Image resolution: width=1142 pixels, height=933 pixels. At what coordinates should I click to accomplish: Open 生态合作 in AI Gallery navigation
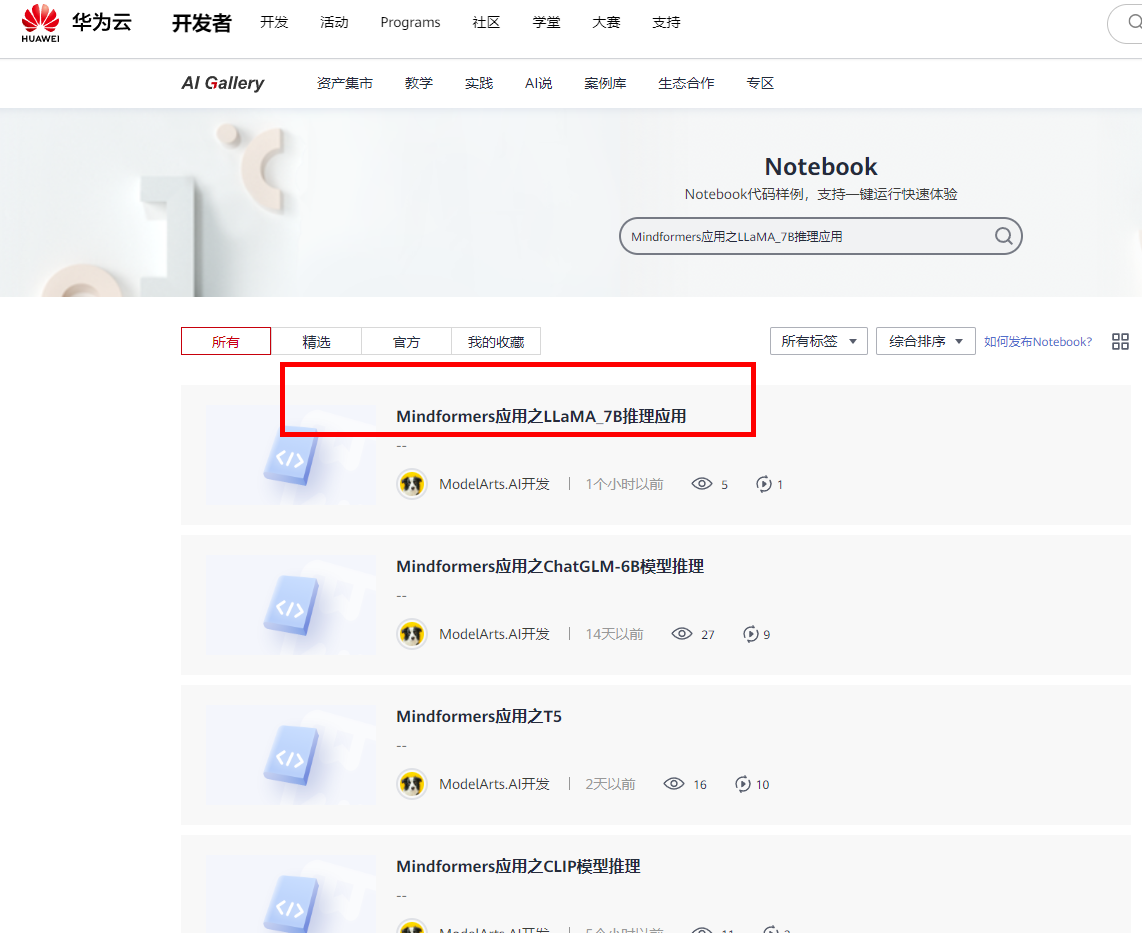pyautogui.click(x=686, y=83)
